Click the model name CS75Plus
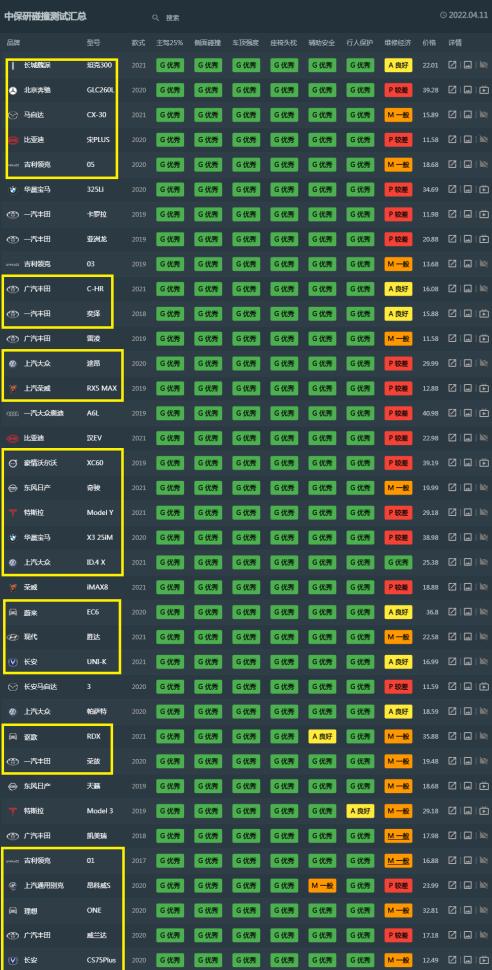 [101, 960]
